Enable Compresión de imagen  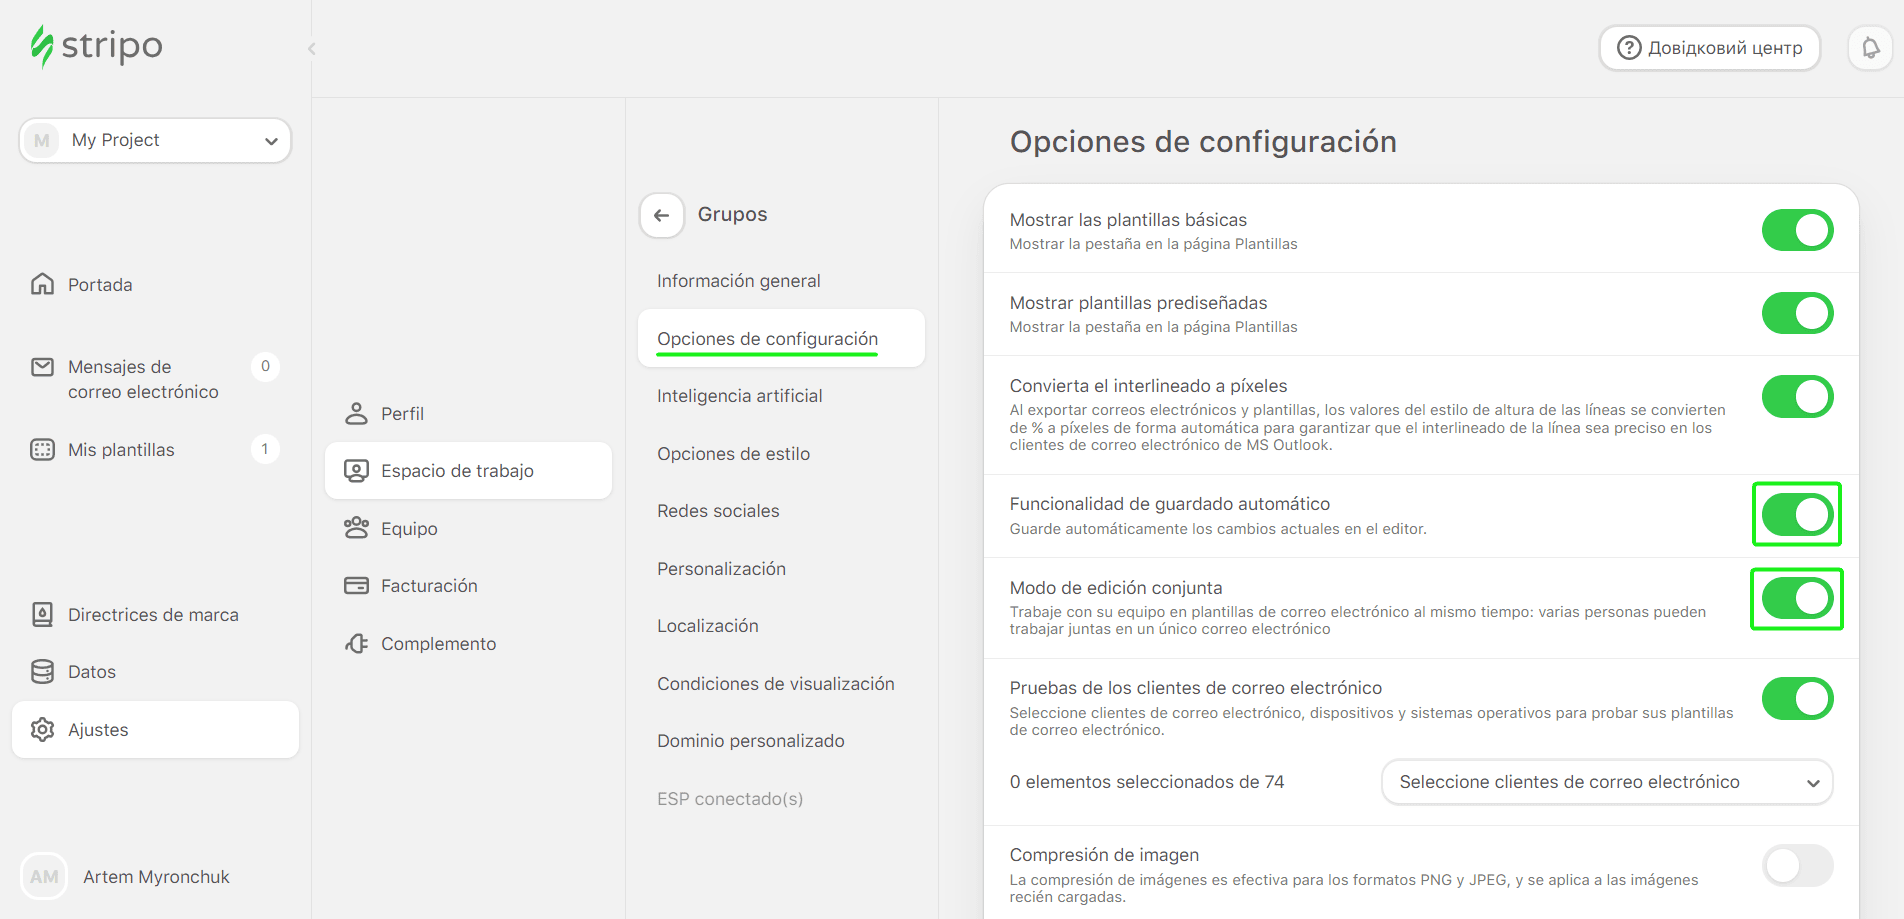[1797, 866]
